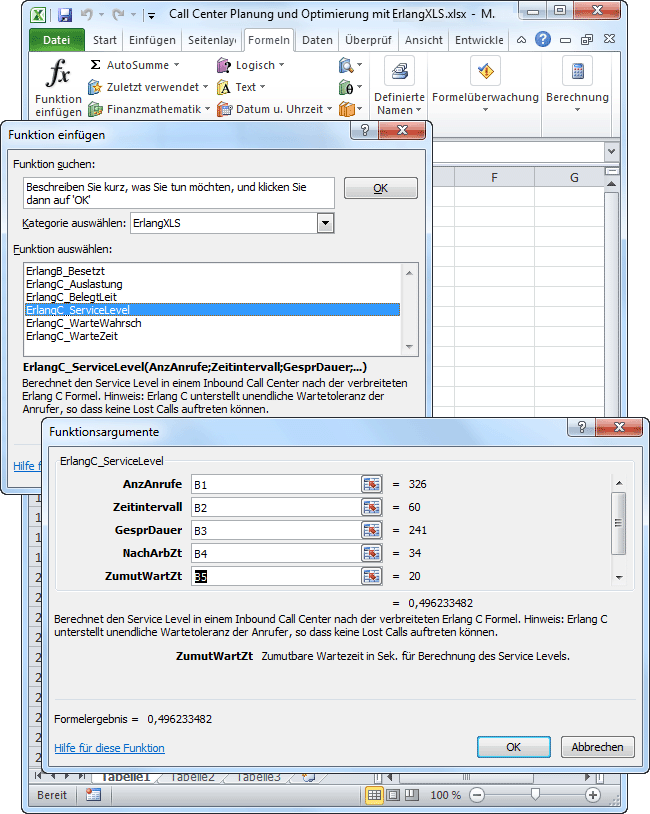Click the Definierte Namen icon

click(x=401, y=72)
